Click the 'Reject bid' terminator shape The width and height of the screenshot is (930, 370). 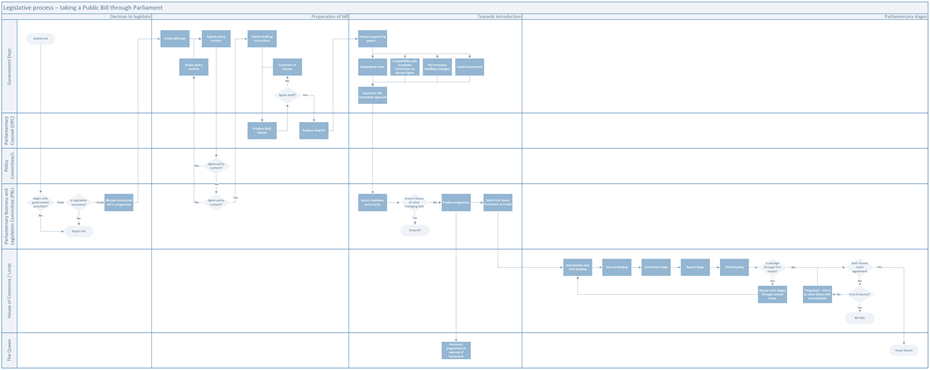click(79, 231)
